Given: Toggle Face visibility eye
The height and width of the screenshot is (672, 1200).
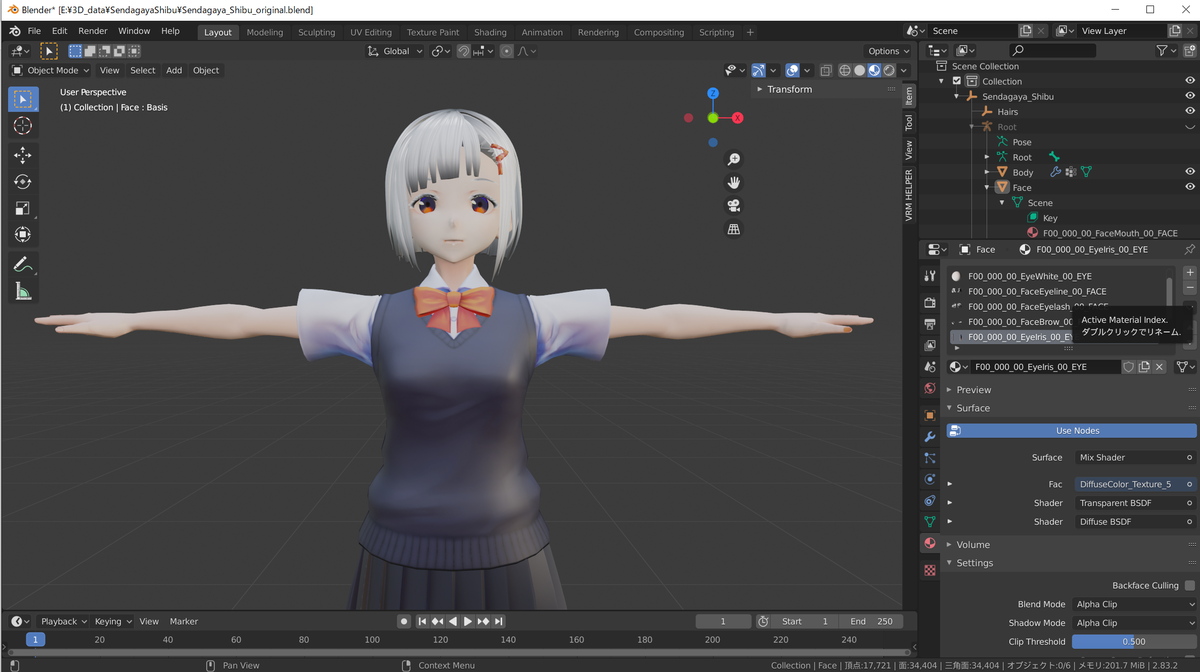Looking at the screenshot, I should [x=1190, y=187].
